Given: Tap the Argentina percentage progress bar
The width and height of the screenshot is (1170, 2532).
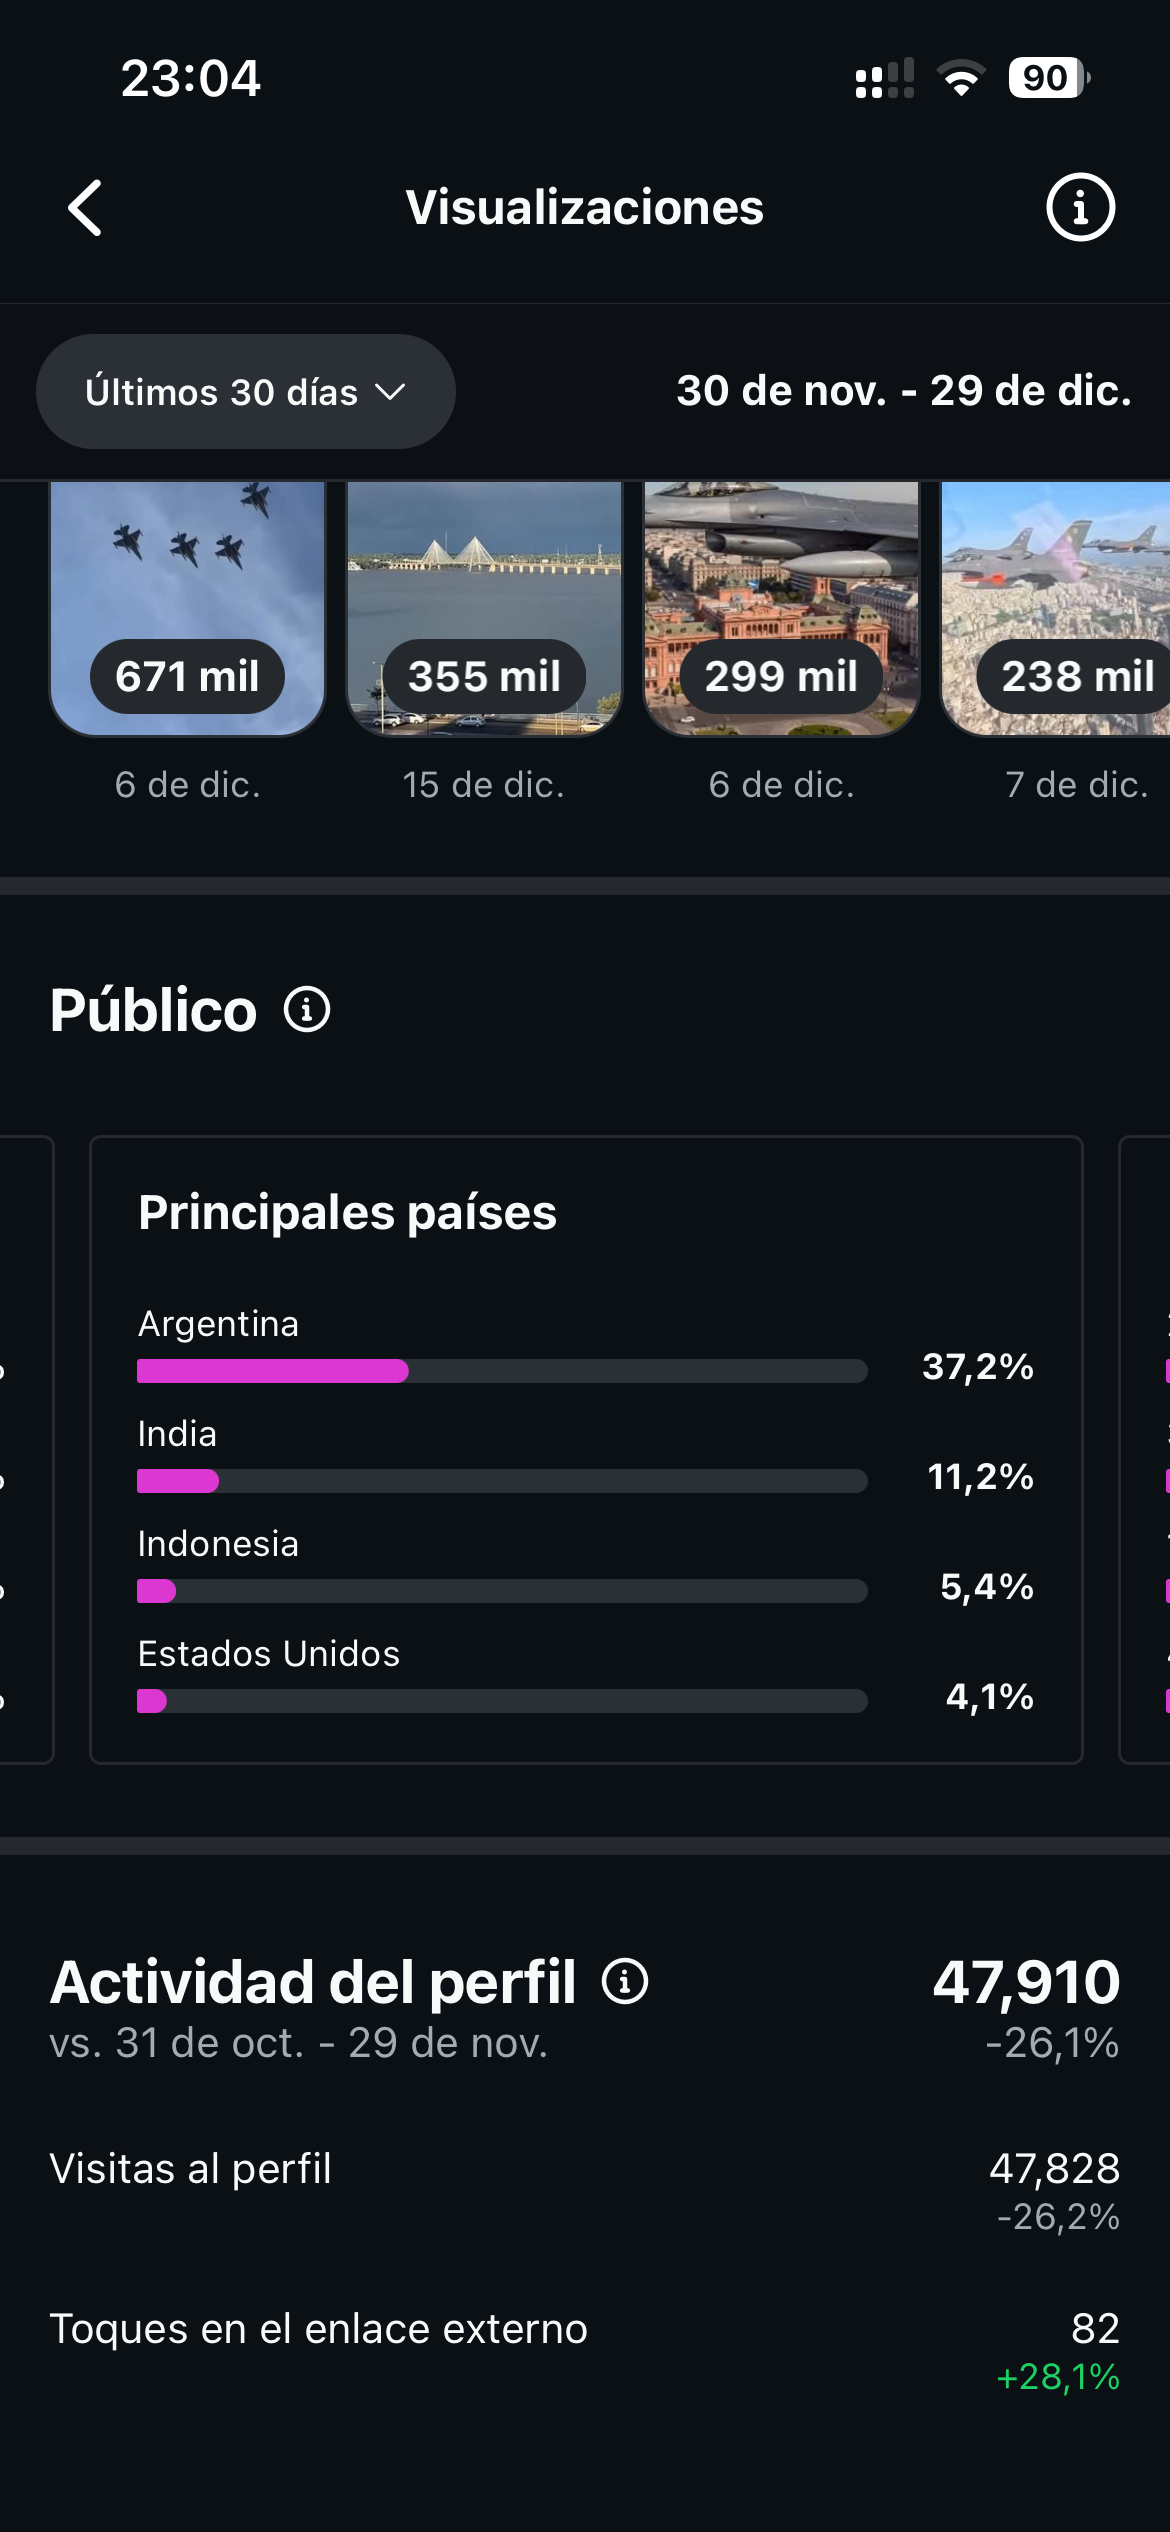Looking at the screenshot, I should click(x=502, y=1371).
